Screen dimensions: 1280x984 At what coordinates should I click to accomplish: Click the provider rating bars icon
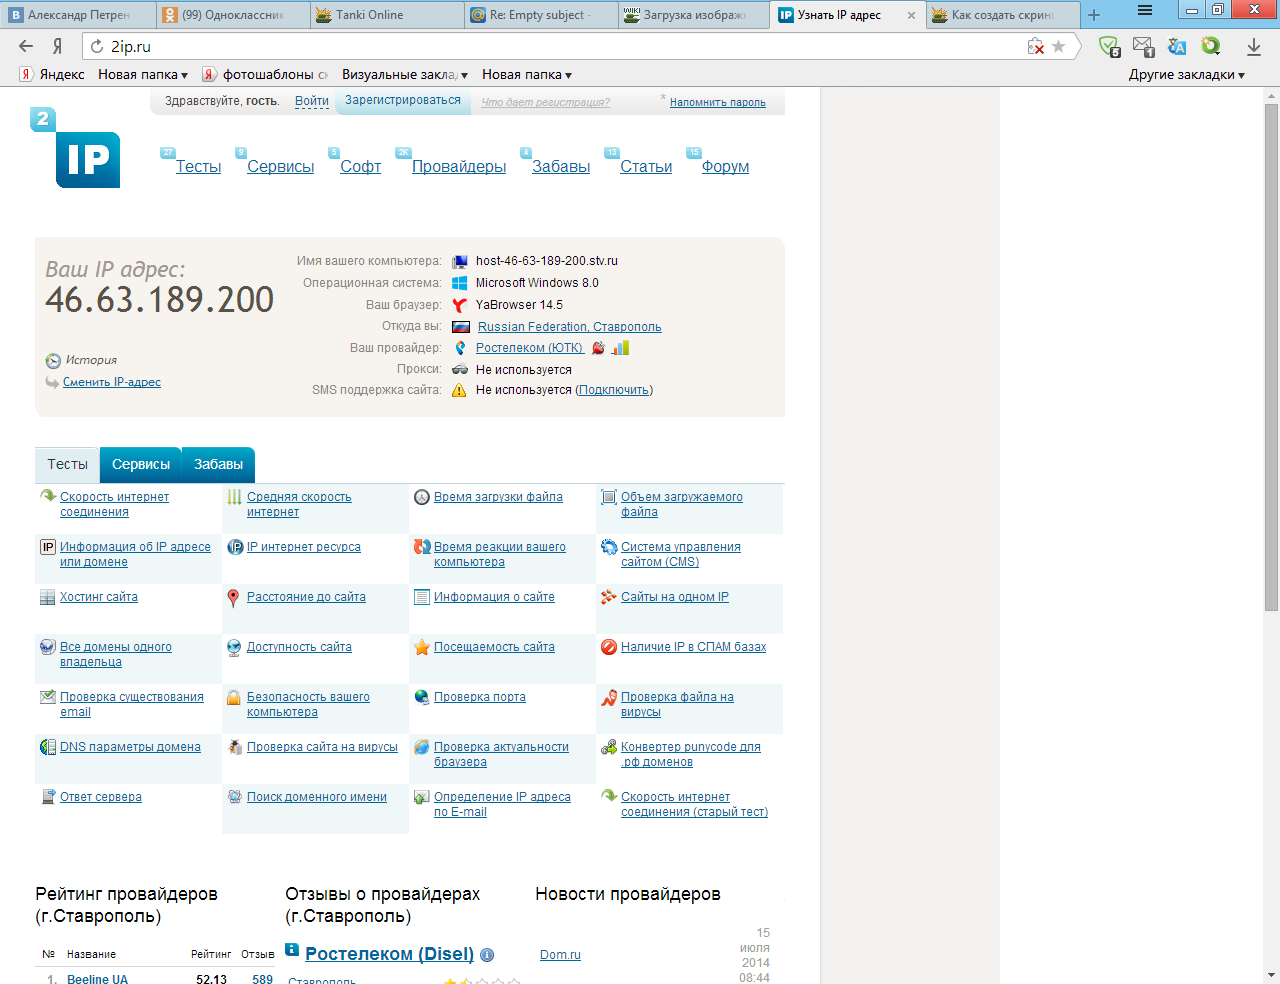[x=621, y=348]
